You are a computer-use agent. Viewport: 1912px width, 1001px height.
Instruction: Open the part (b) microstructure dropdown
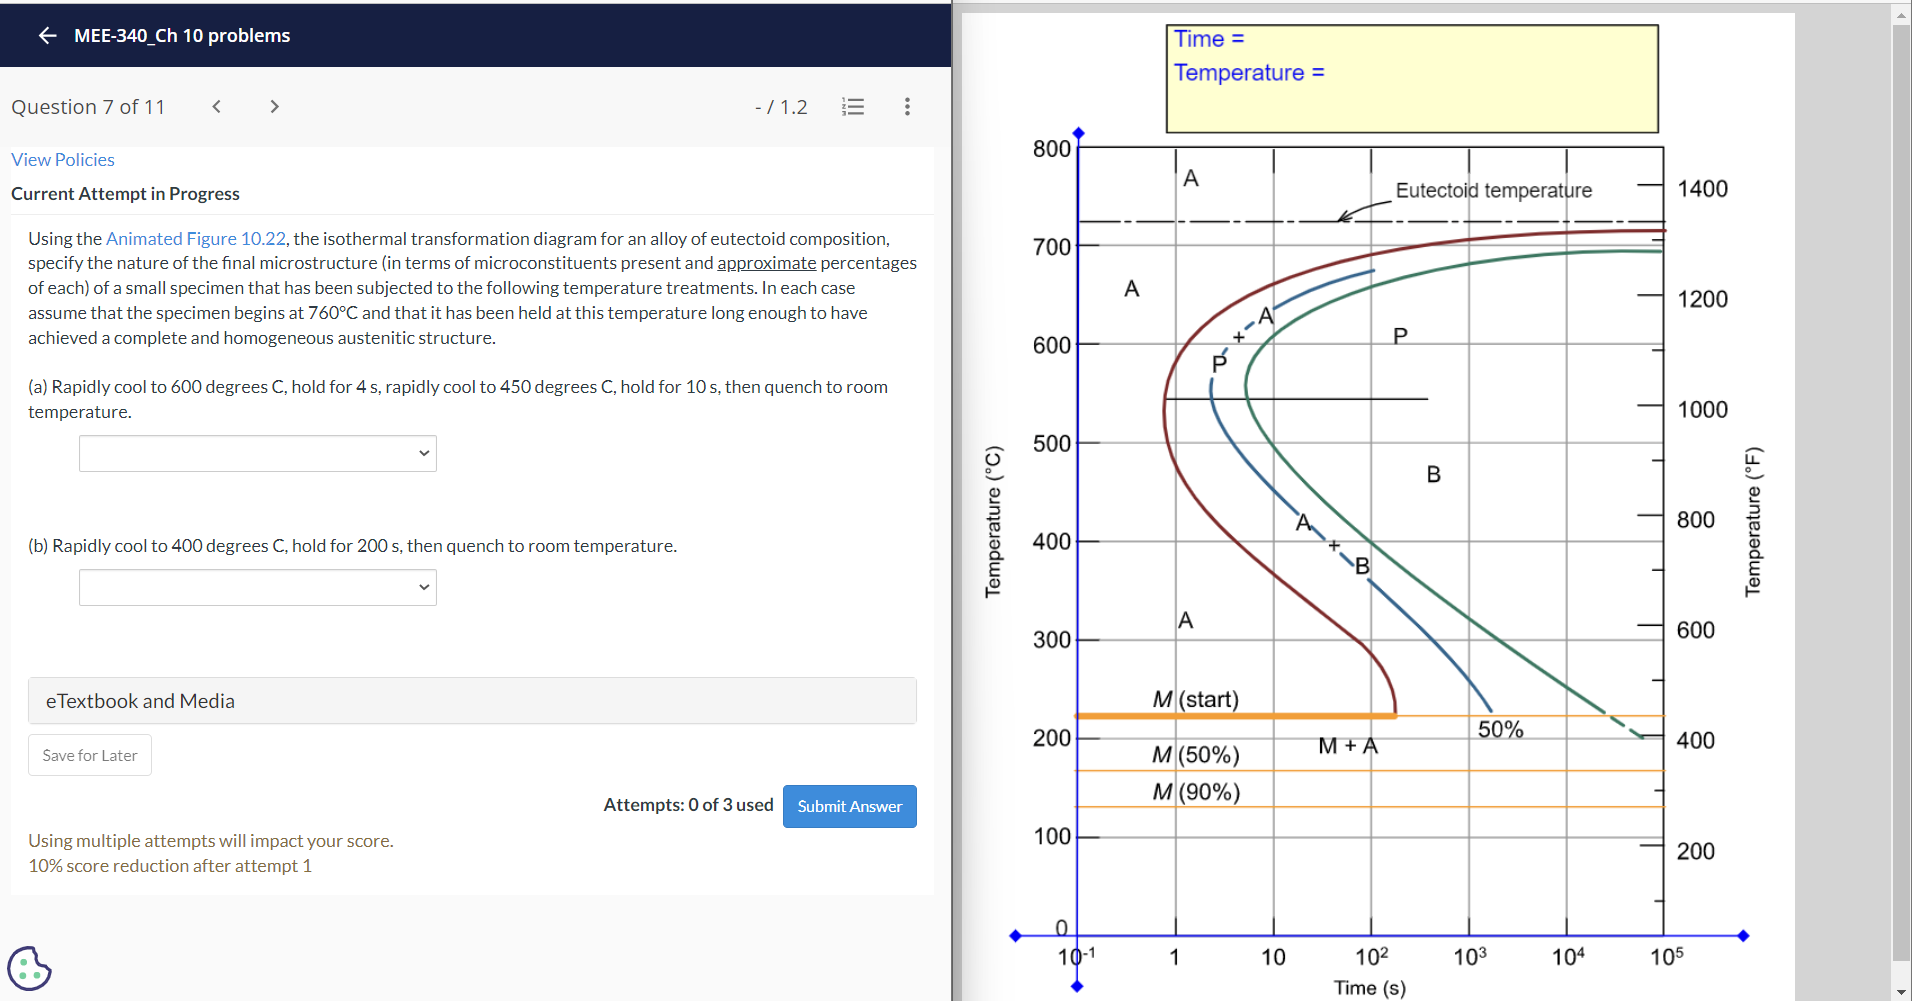point(256,587)
